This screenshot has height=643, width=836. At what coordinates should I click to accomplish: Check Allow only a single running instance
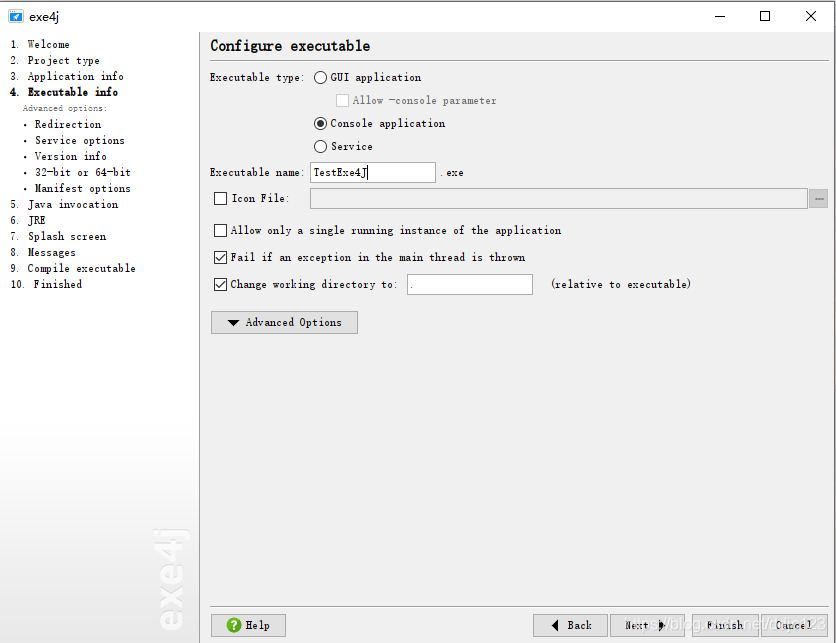point(220,230)
